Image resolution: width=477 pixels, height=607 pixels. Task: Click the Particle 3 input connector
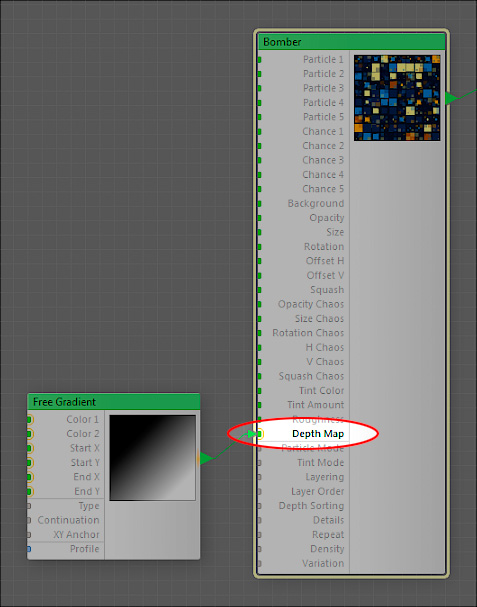click(259, 88)
